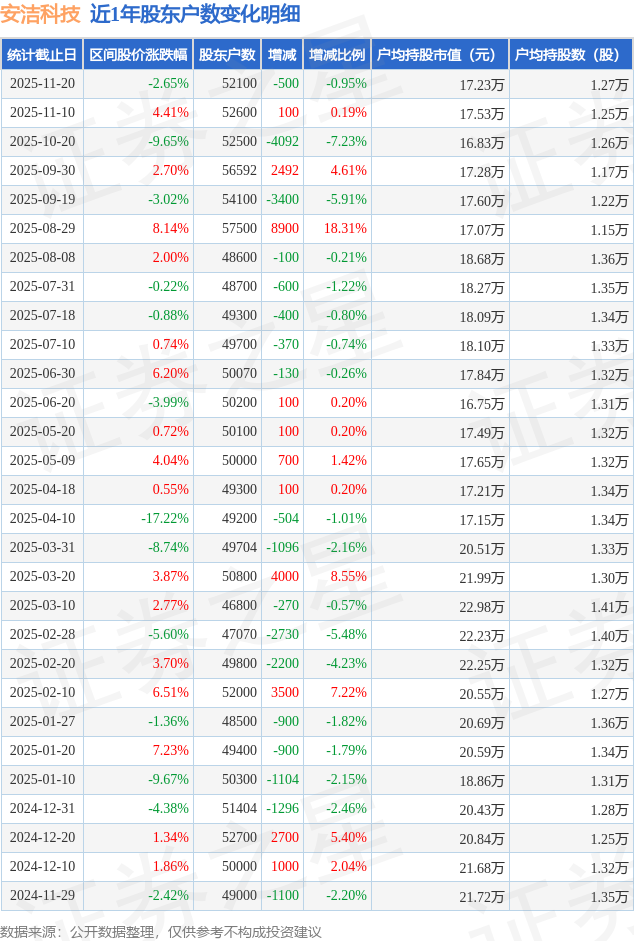This screenshot has width=634, height=941.
Task: Select the -4092 decrease value
Action: tap(283, 142)
